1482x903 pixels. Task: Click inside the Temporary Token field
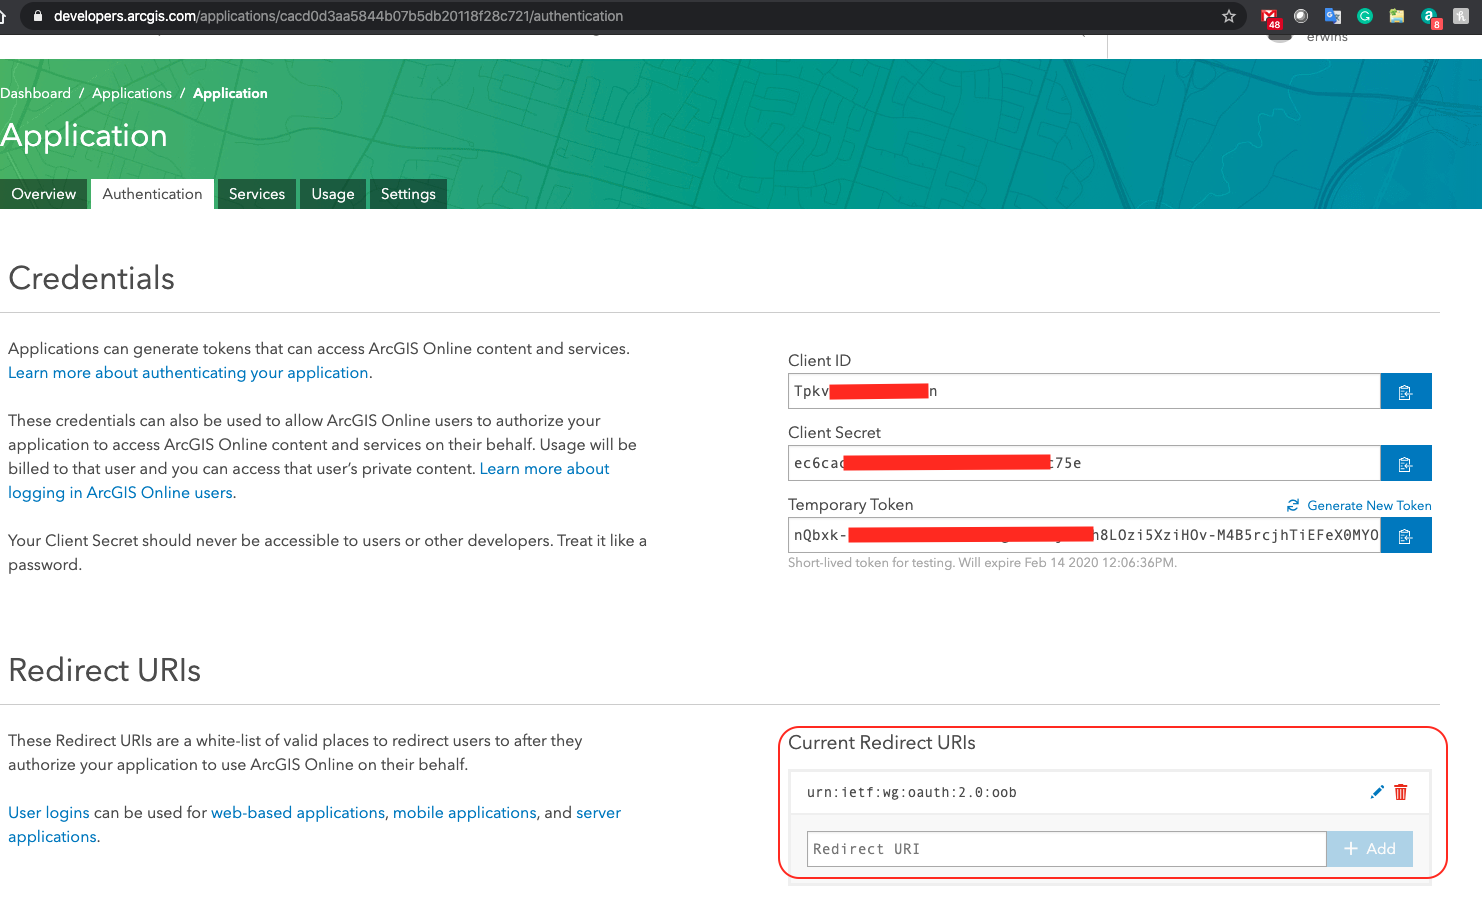(x=1084, y=535)
